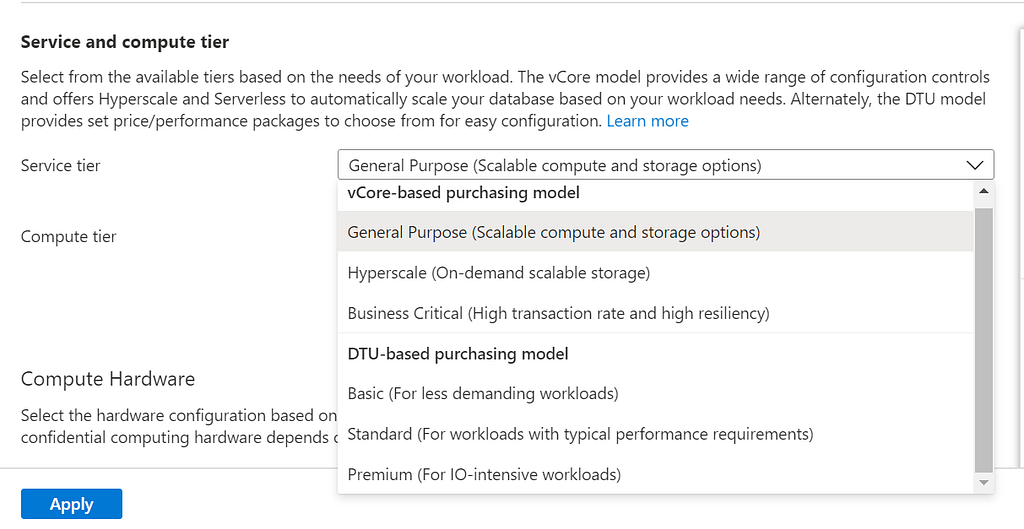Click the Apply button

click(x=72, y=504)
